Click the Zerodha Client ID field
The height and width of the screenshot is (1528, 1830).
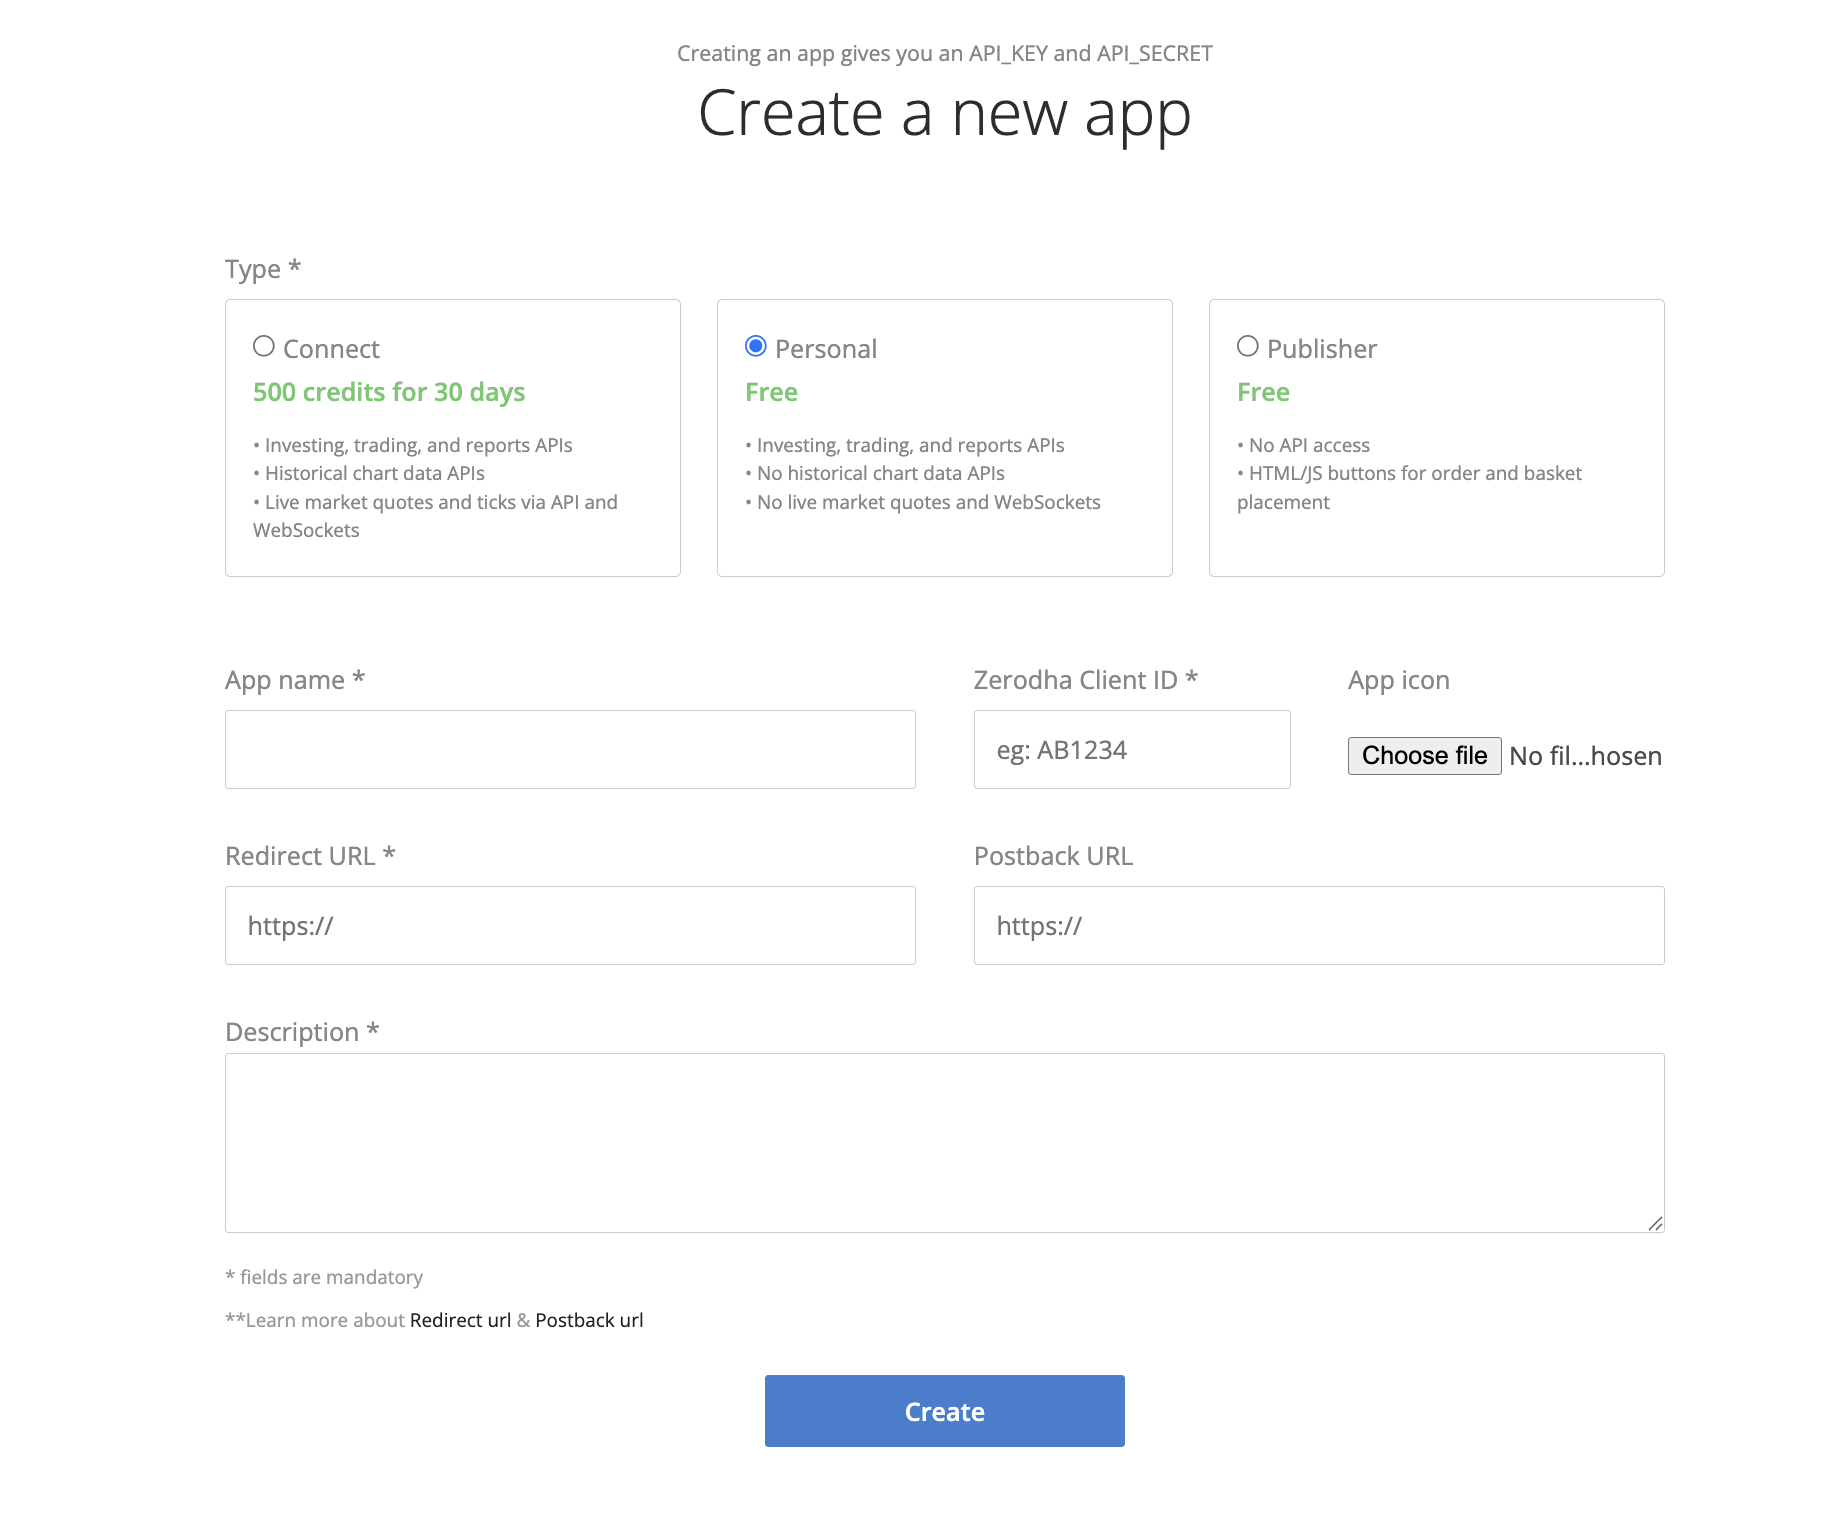click(x=1132, y=749)
